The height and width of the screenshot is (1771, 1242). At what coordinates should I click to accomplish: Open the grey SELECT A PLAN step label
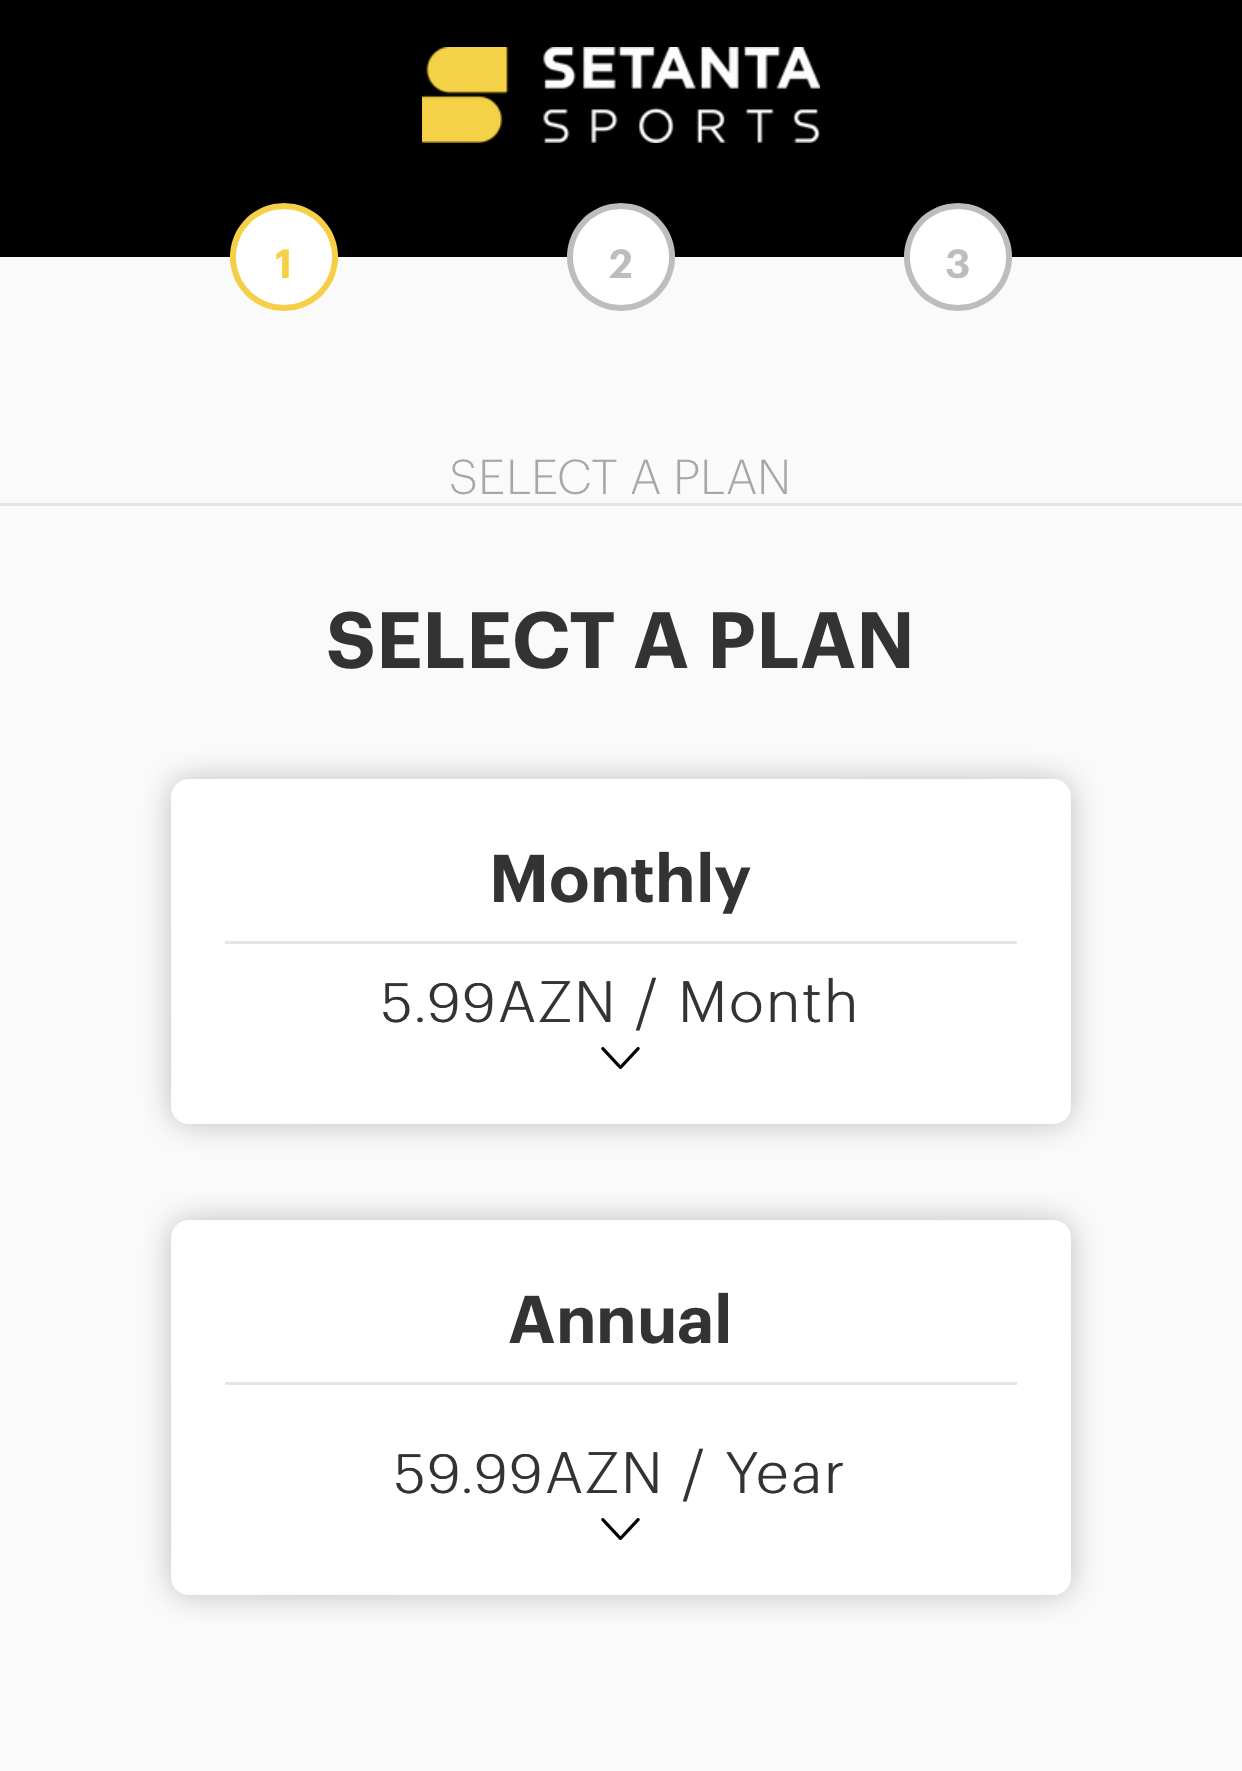(x=620, y=477)
